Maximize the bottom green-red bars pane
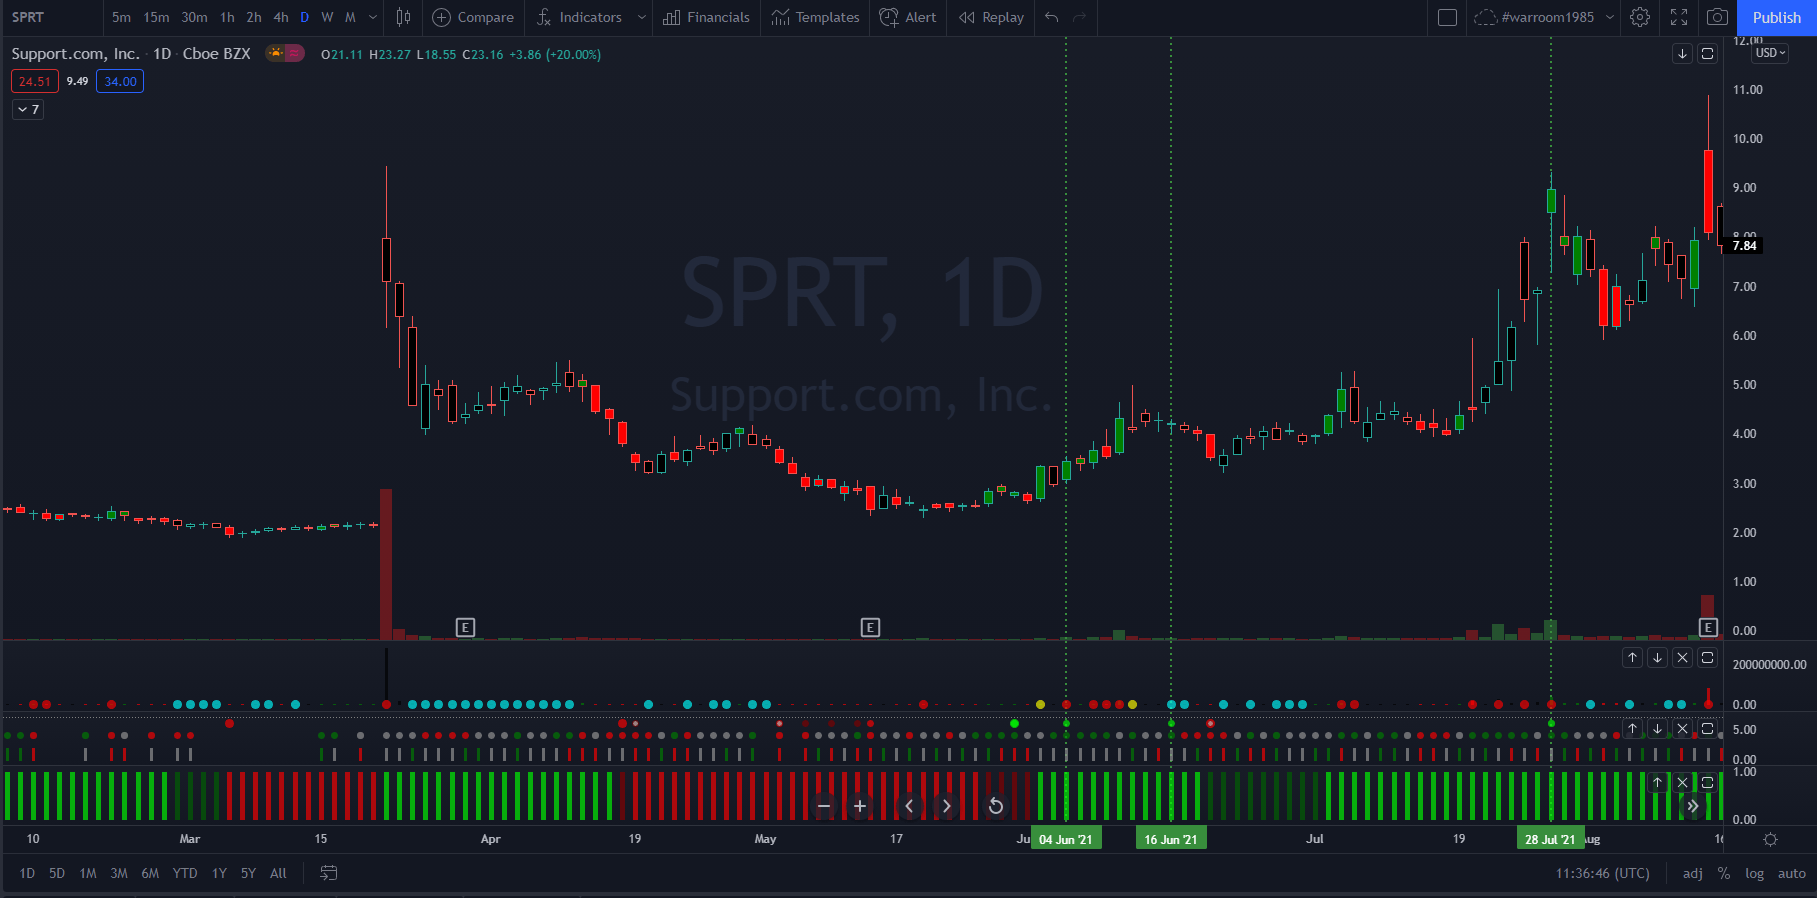The image size is (1817, 898). (1708, 782)
